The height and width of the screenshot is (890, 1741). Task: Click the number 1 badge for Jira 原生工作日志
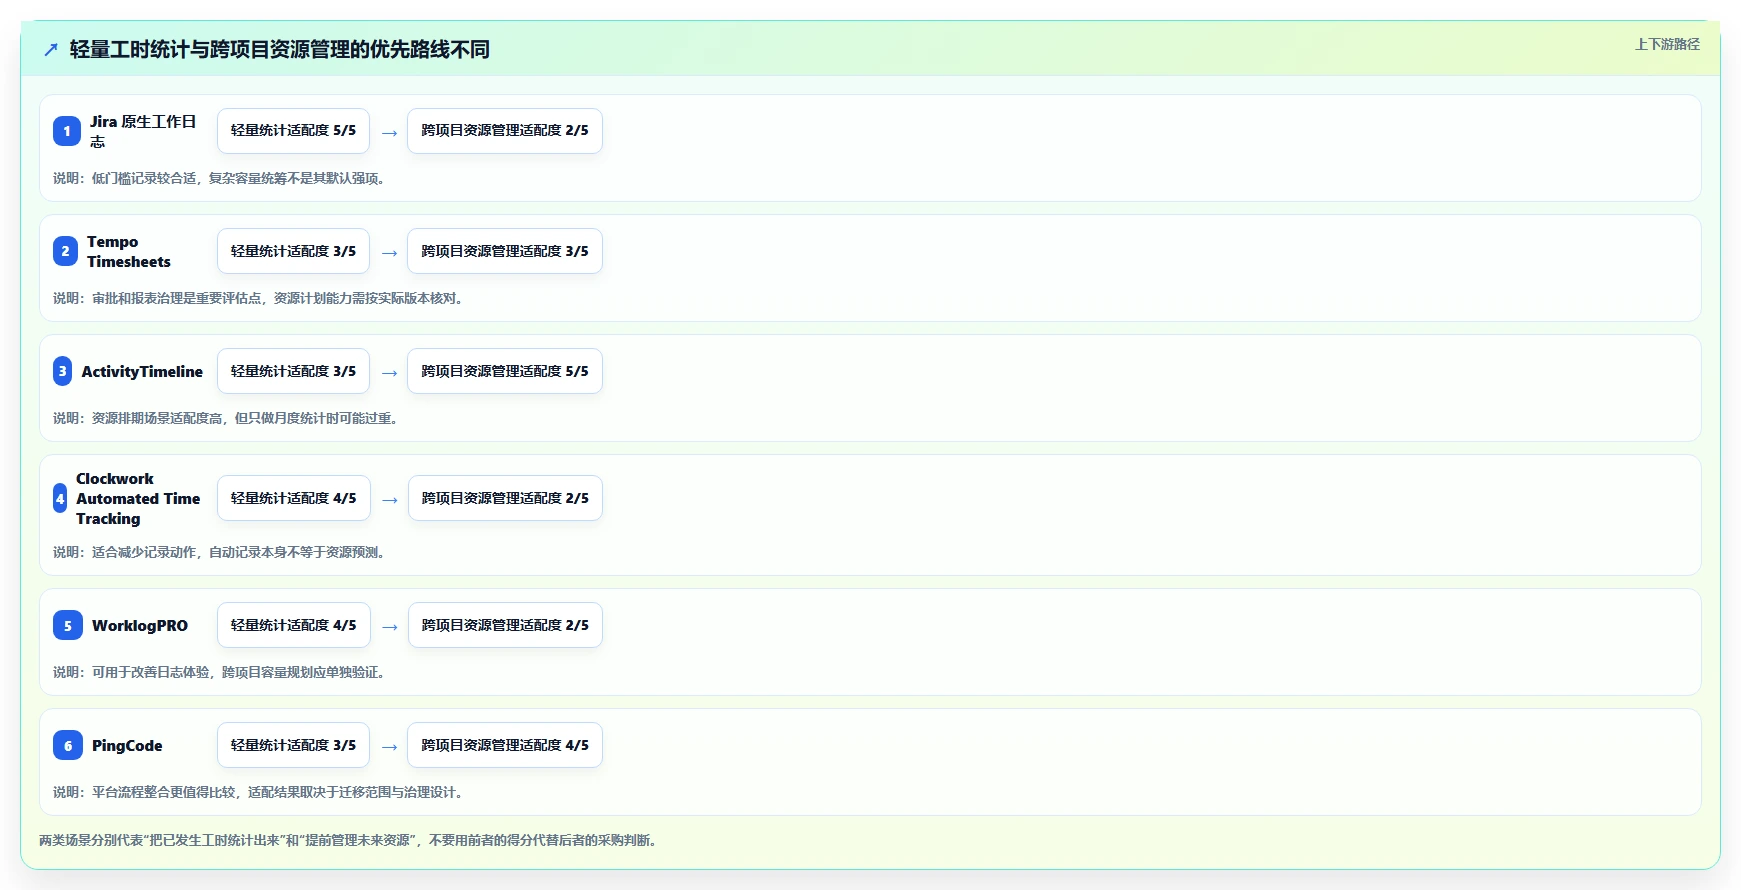(67, 131)
